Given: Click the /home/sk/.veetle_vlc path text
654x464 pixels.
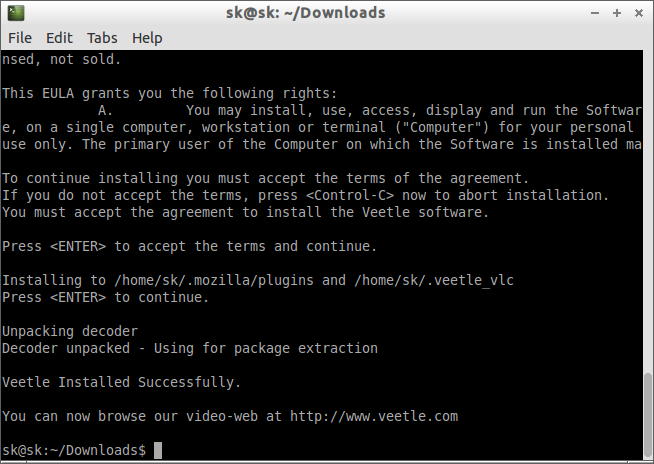Looking at the screenshot, I should tap(434, 280).
